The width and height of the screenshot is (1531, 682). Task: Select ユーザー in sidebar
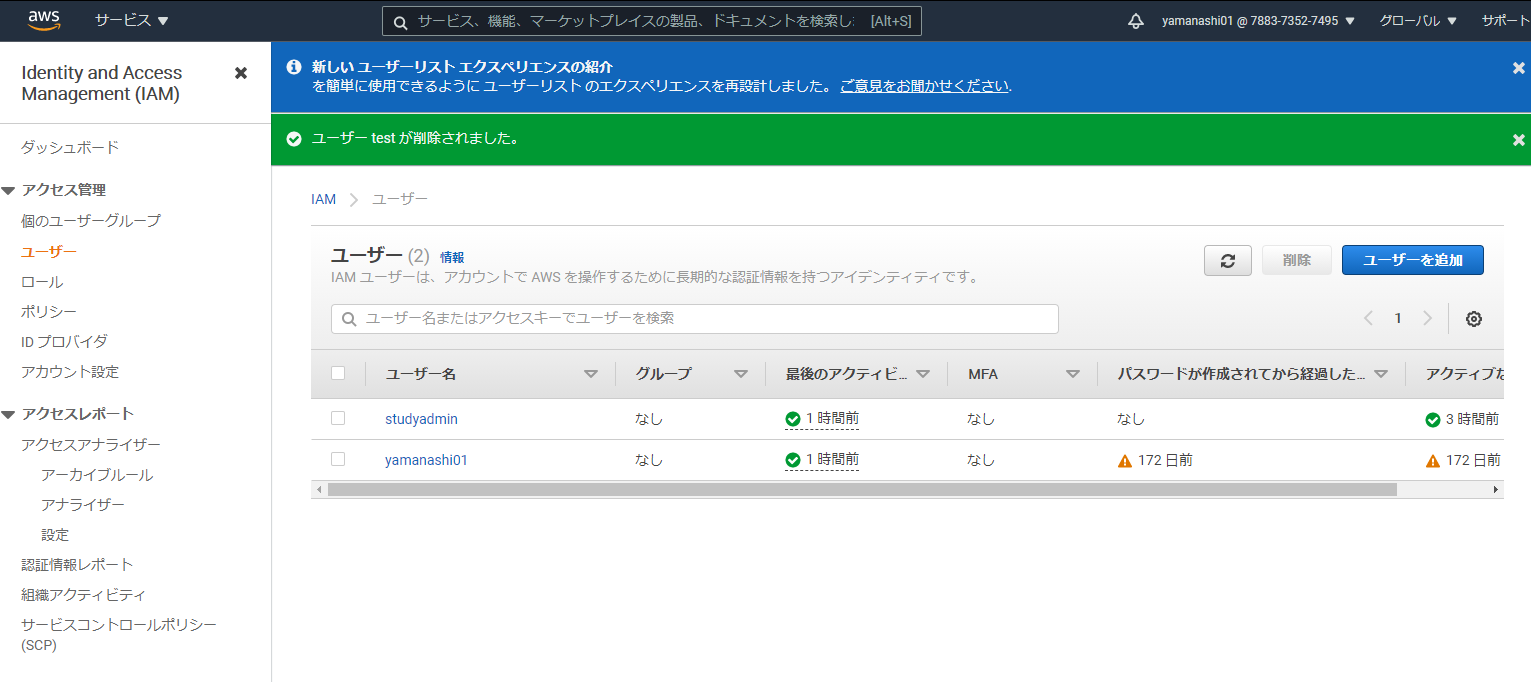pos(49,252)
